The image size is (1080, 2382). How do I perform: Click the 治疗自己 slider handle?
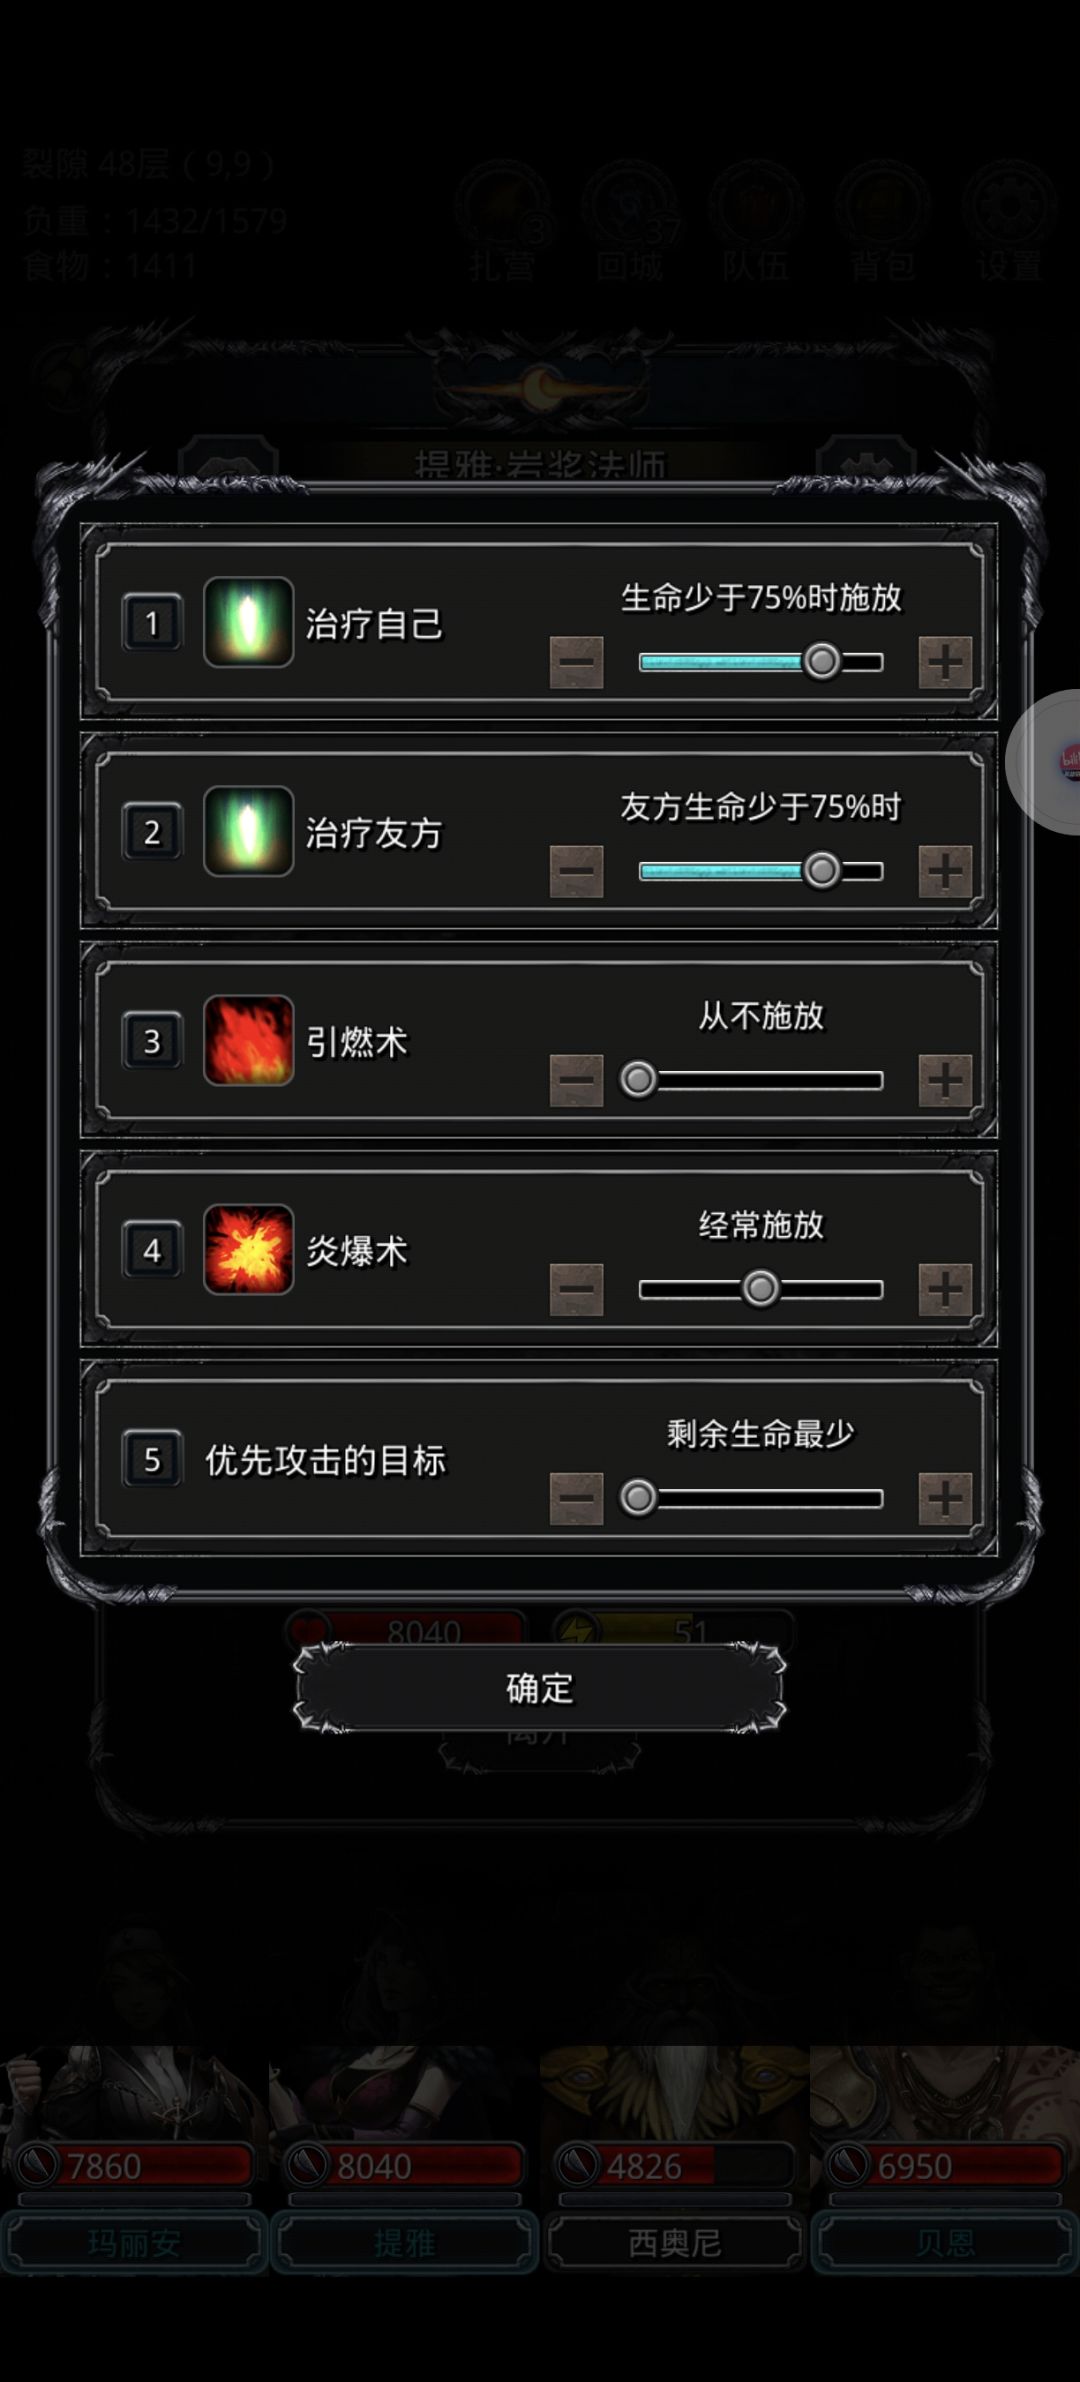(822, 661)
